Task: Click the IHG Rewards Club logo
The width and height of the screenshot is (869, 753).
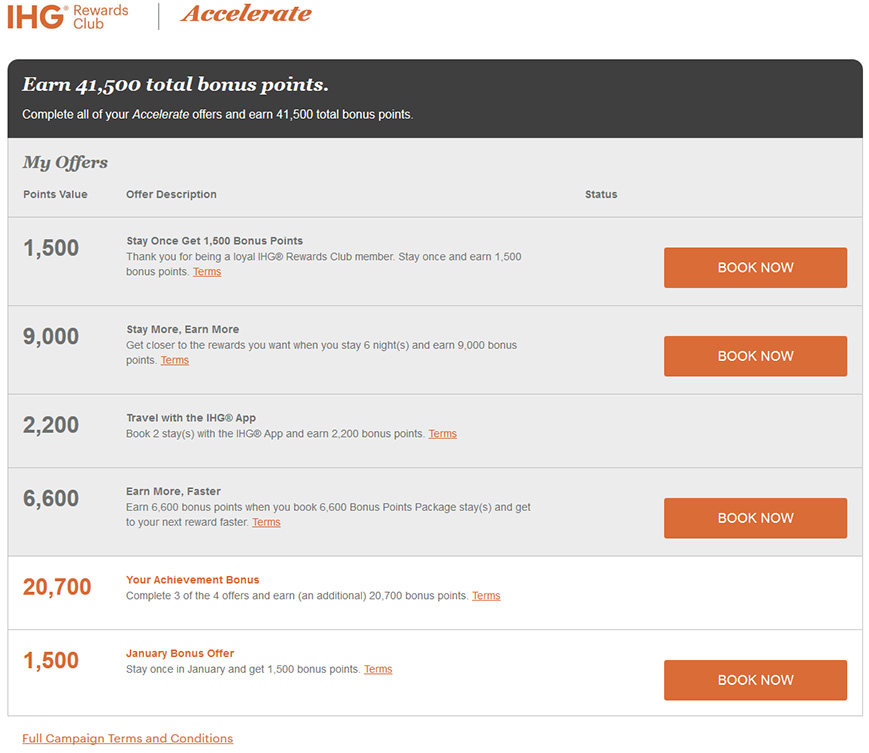Action: coord(68,17)
